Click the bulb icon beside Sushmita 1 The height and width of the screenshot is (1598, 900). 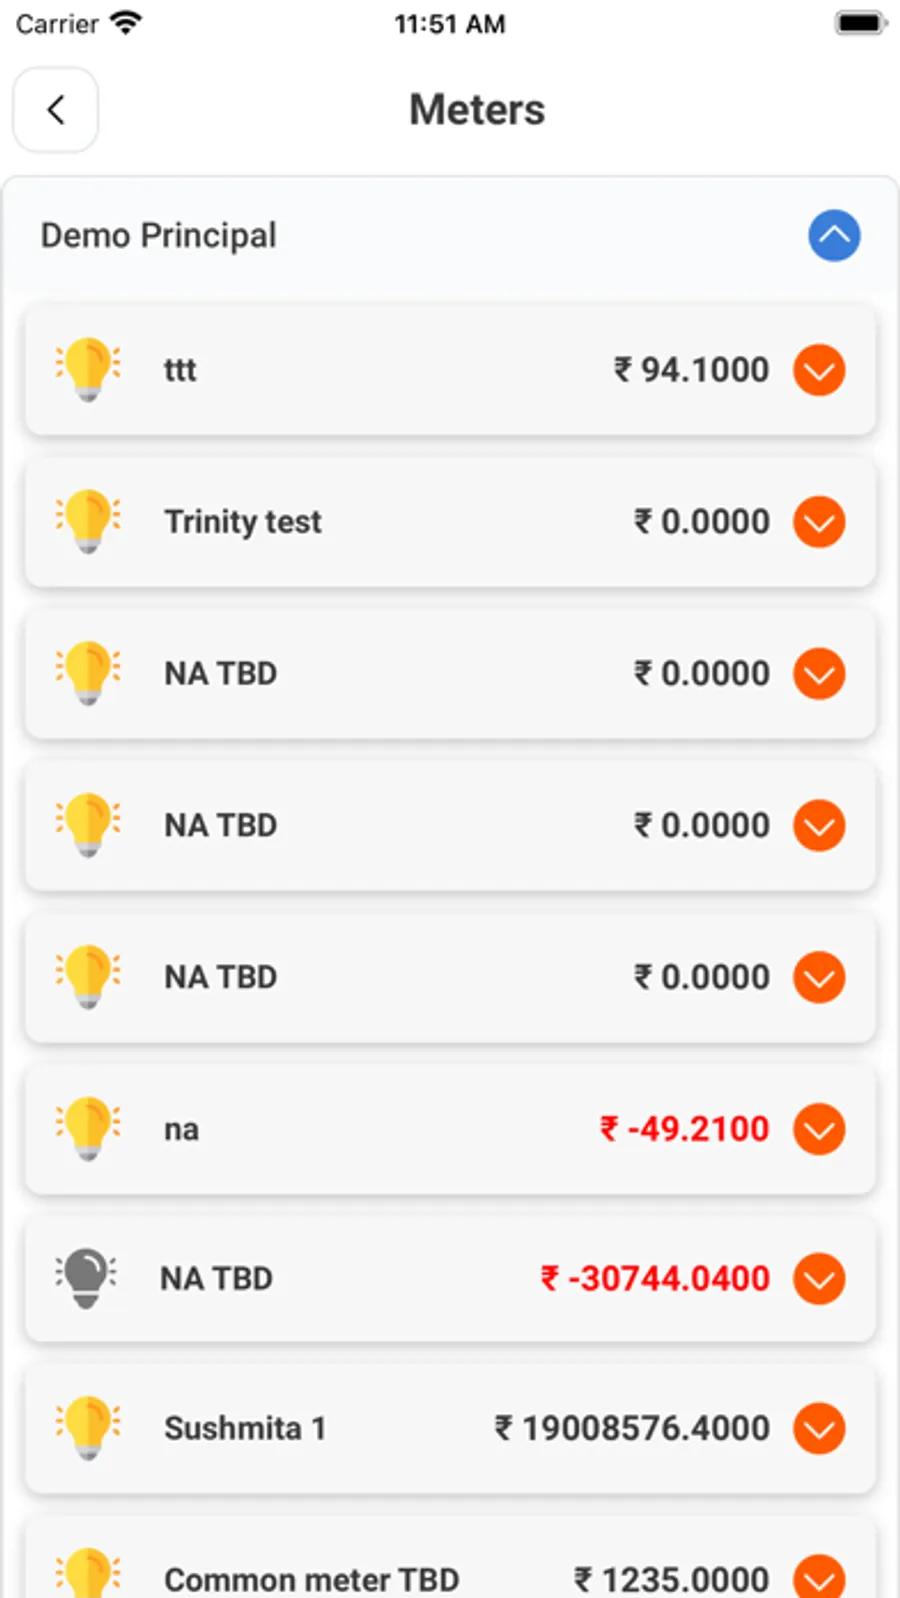tap(88, 1427)
